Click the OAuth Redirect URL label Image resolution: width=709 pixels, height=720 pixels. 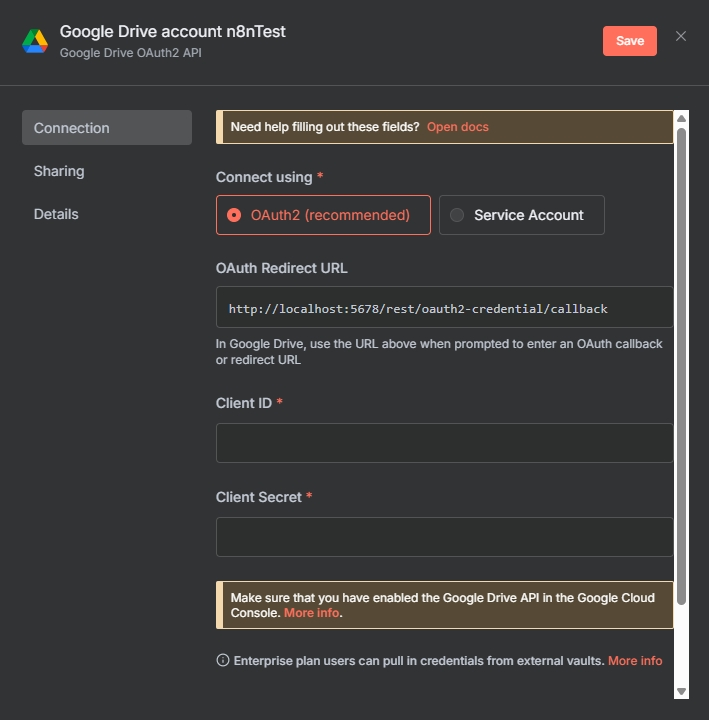281,268
